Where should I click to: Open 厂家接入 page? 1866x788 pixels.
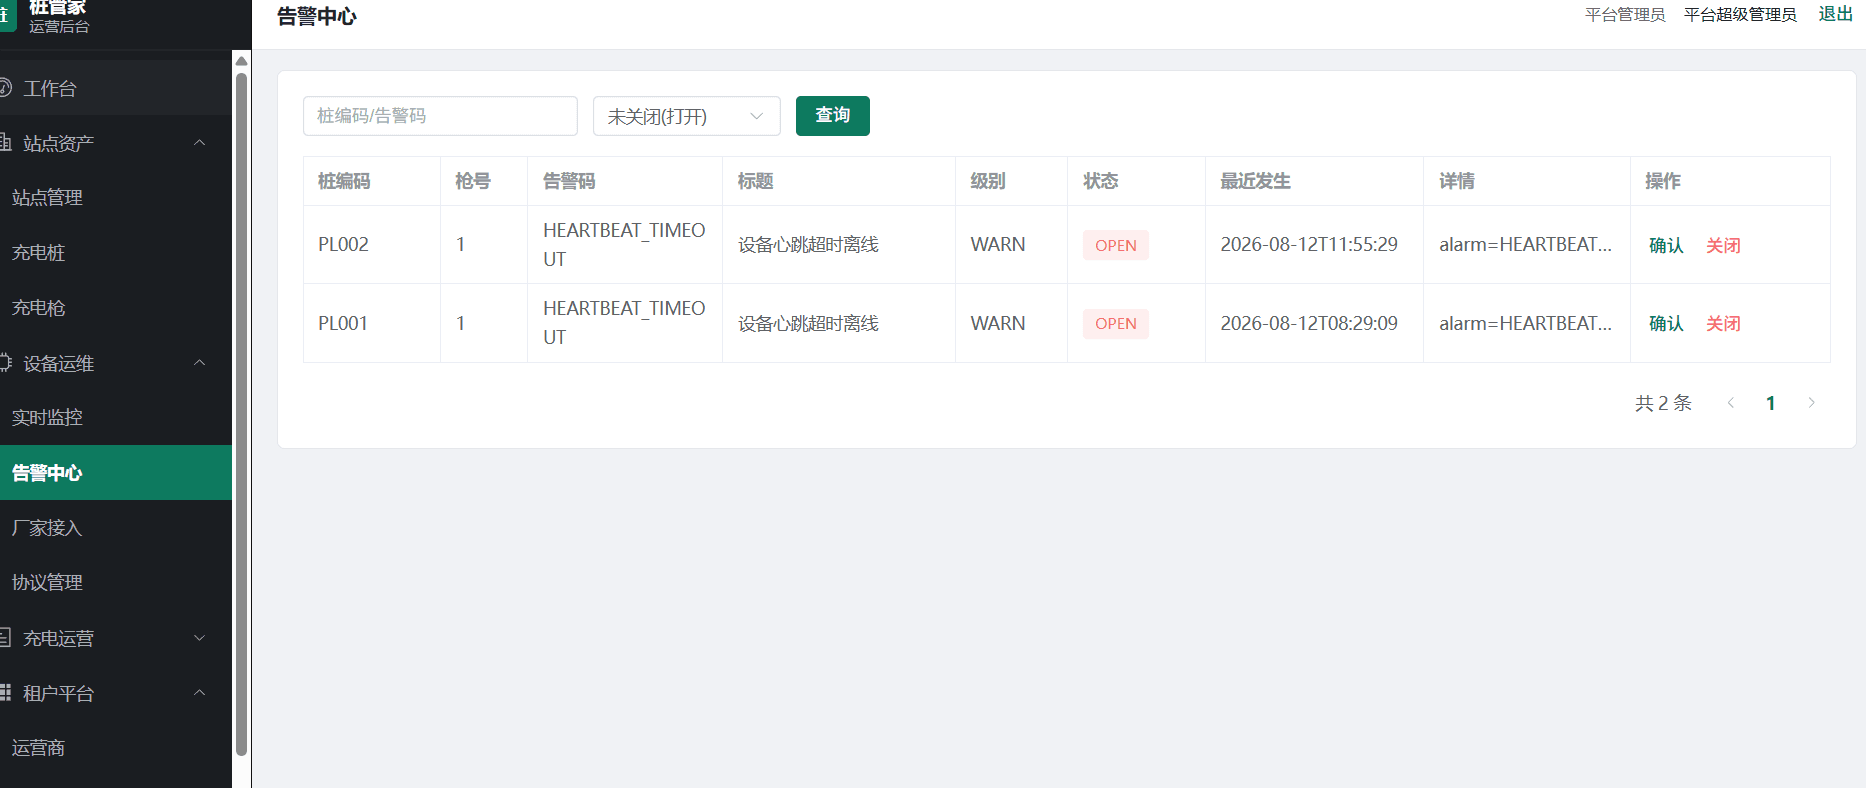(x=116, y=528)
